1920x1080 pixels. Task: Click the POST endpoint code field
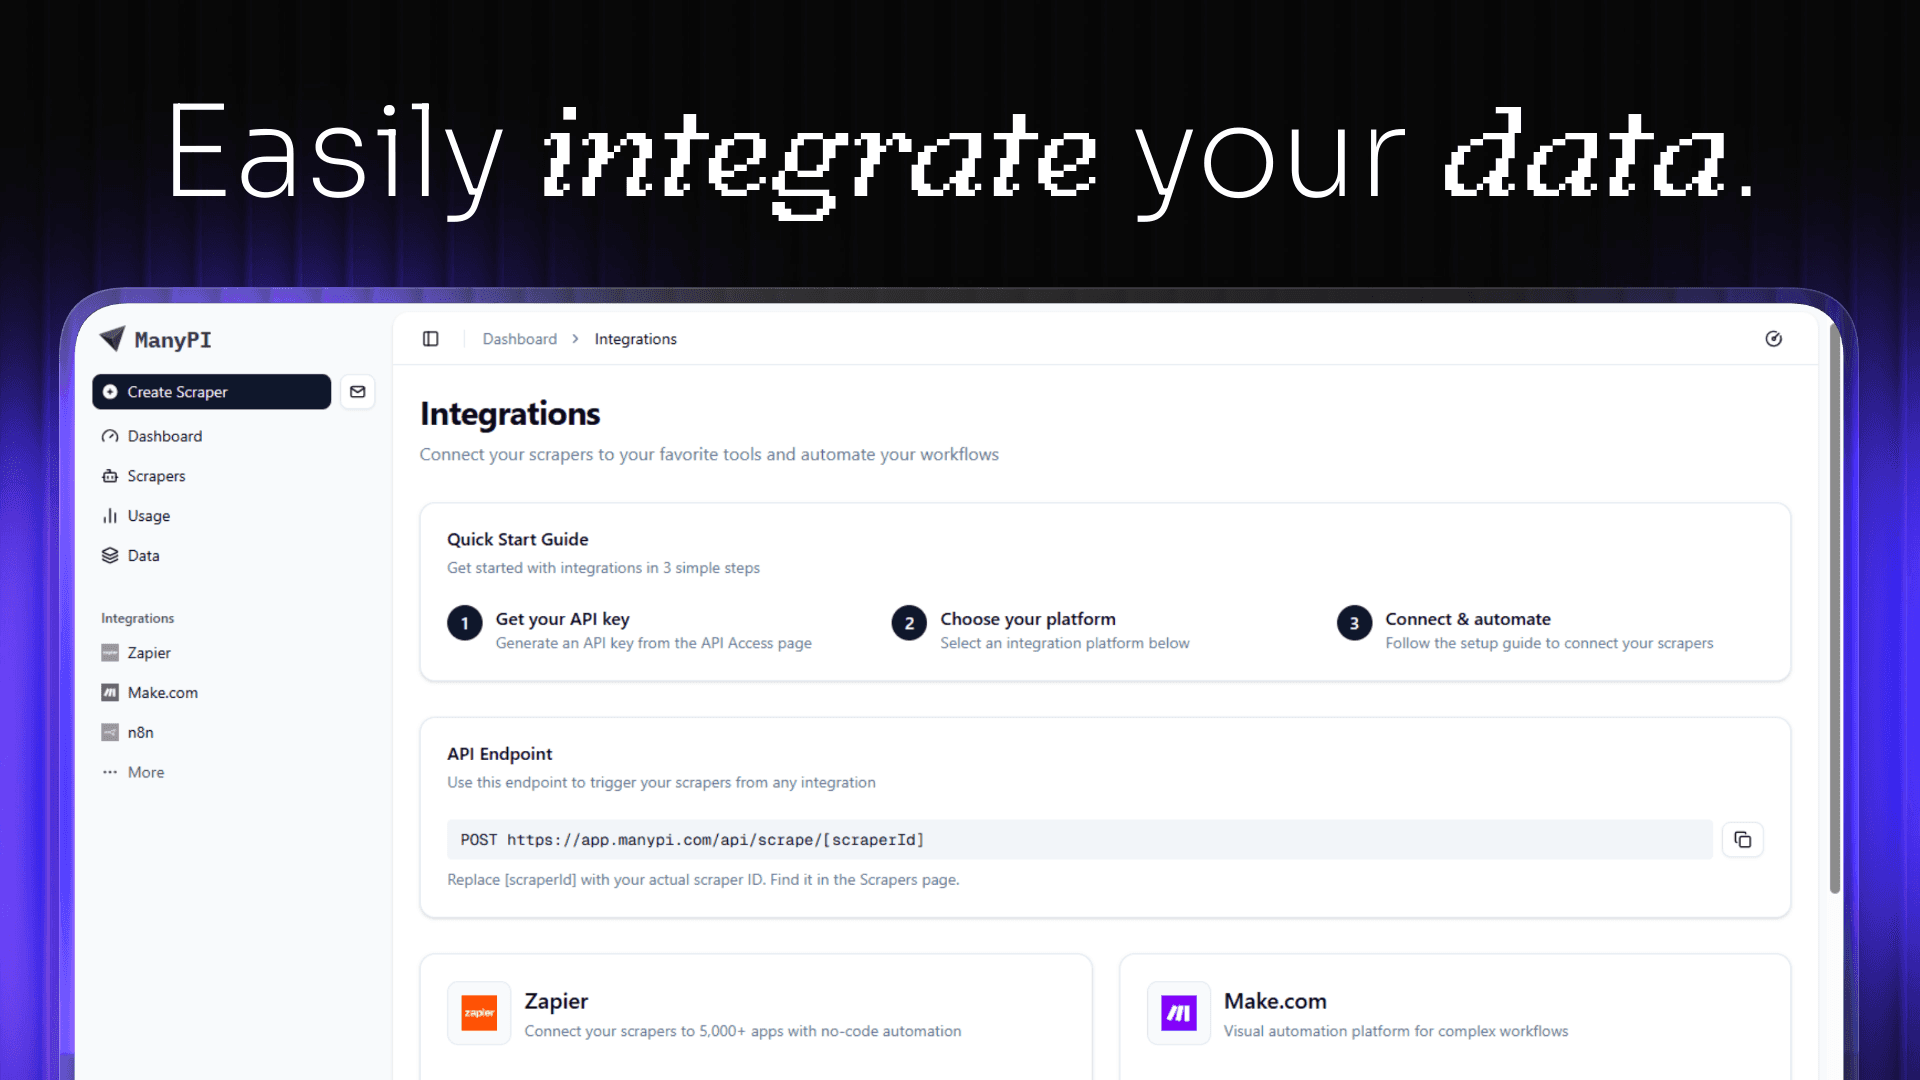1078,840
